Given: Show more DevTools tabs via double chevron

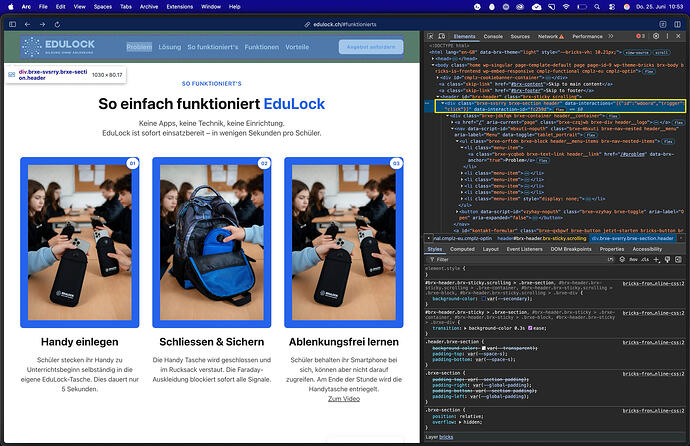Looking at the screenshot, I should 611,36.
